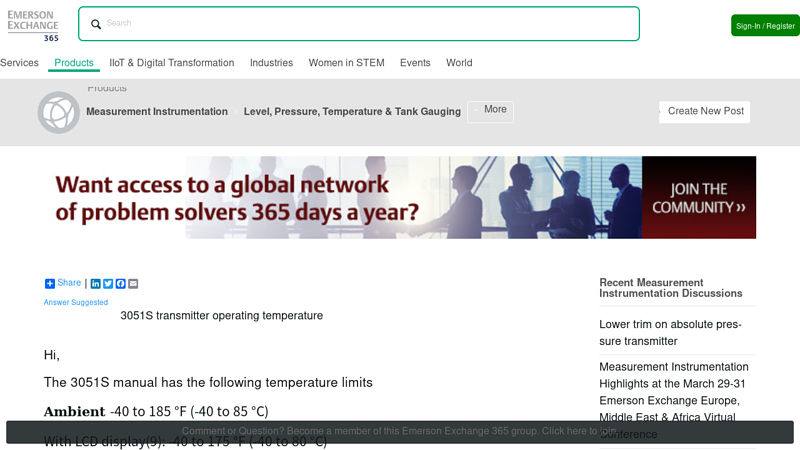This screenshot has width=800, height=450.
Task: Open Women in STEM menu
Action: 346,63
